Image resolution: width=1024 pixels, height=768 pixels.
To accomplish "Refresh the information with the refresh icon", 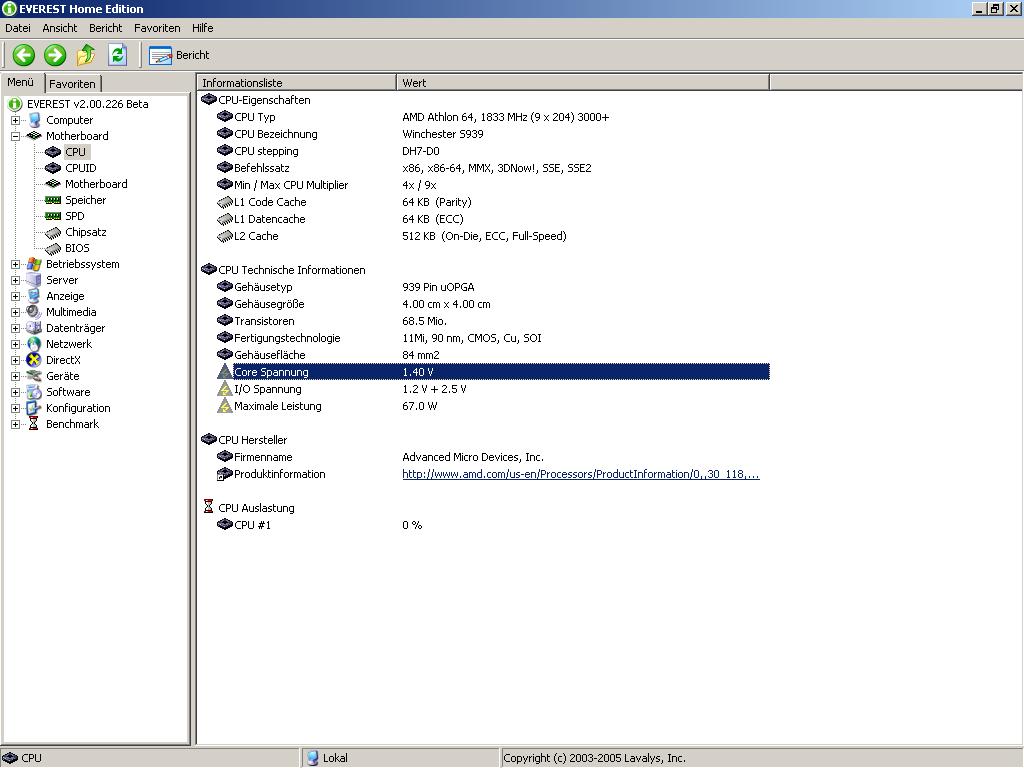I will [118, 55].
